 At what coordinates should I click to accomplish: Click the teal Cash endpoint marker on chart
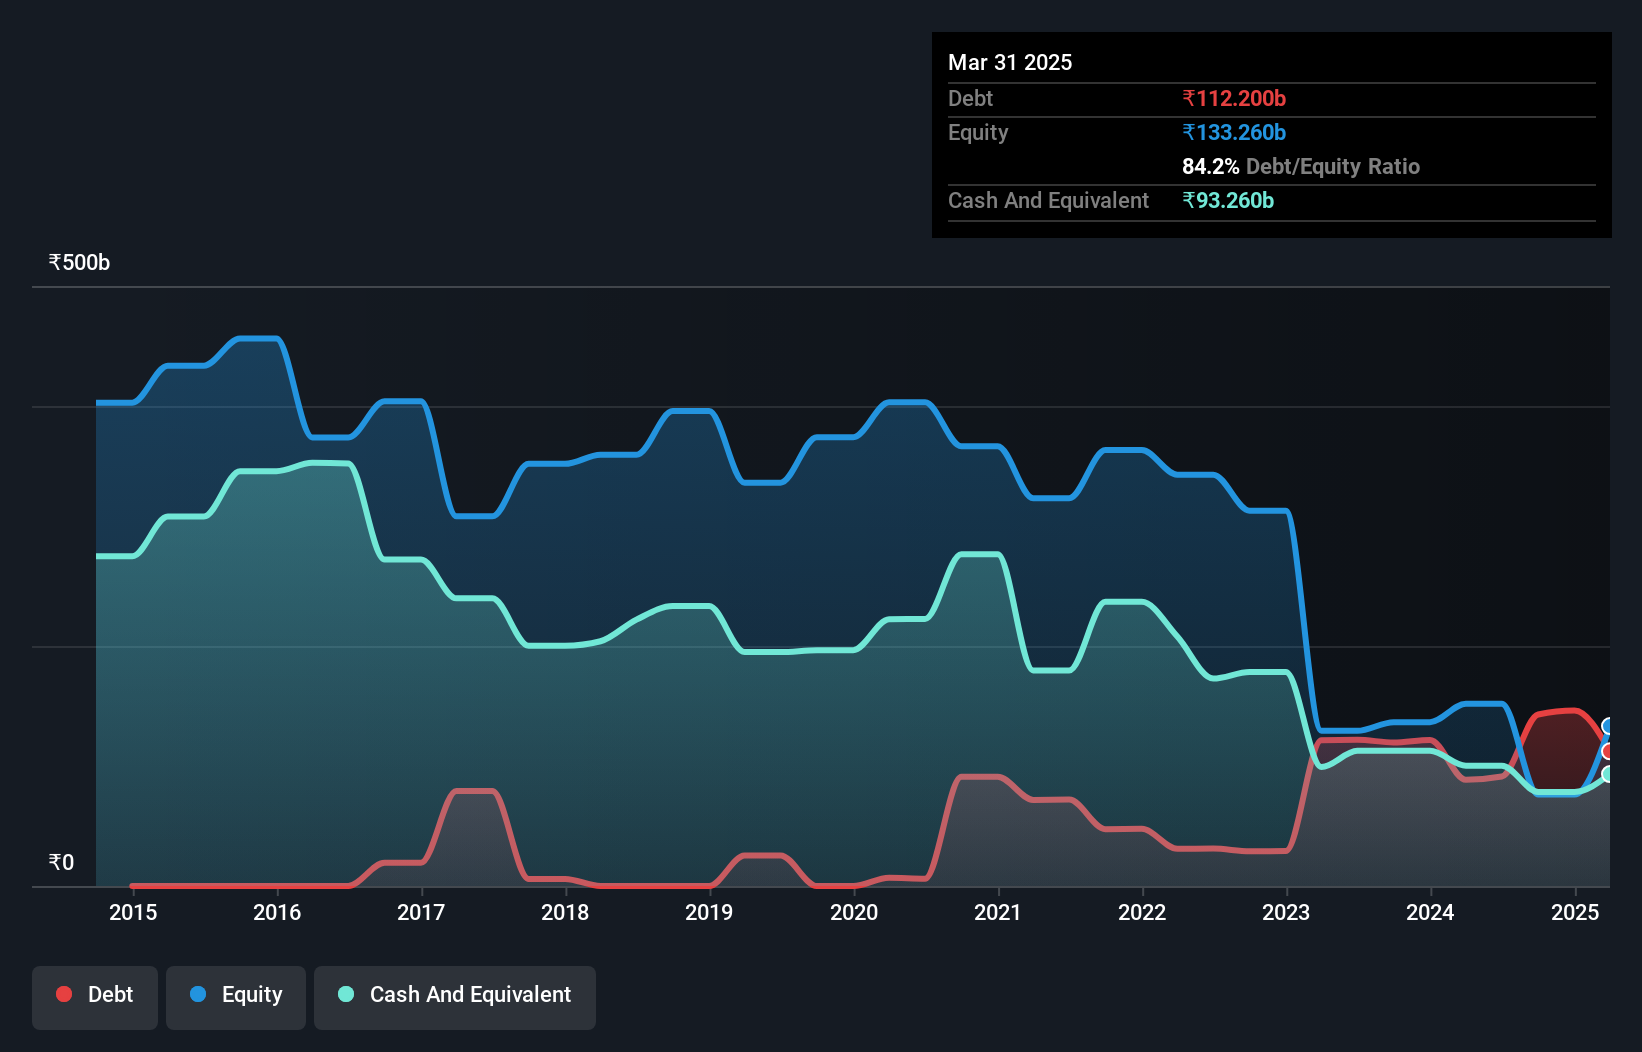1608,774
